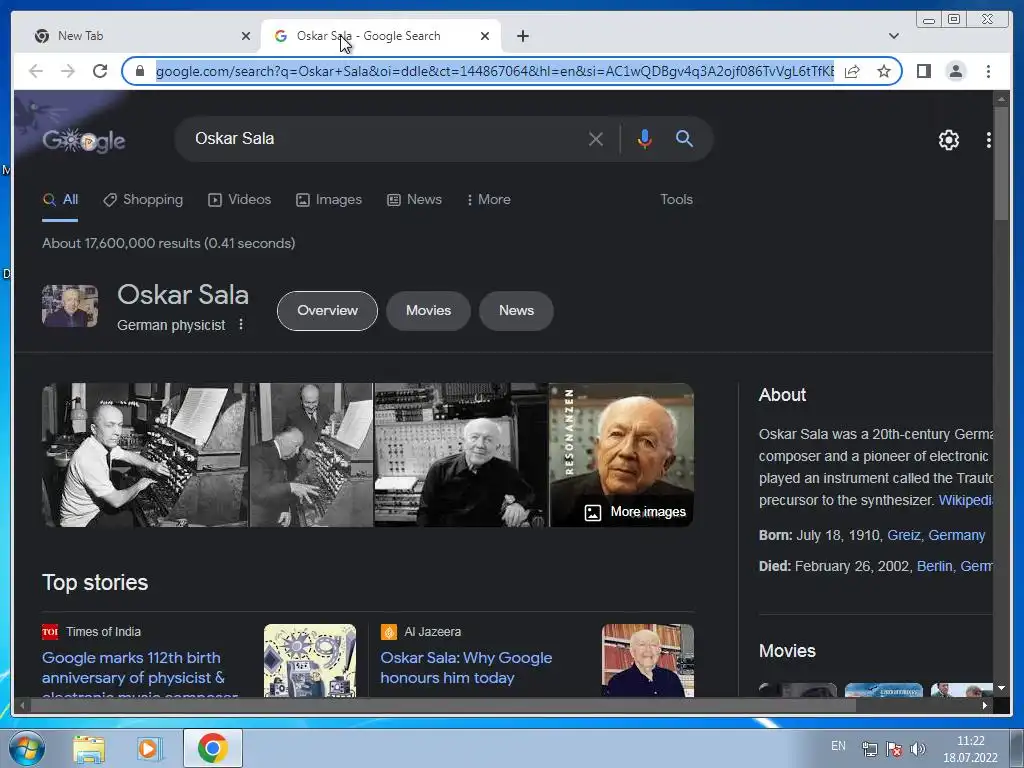Open Chrome side panel
This screenshot has height=768, width=1024.
923,71
